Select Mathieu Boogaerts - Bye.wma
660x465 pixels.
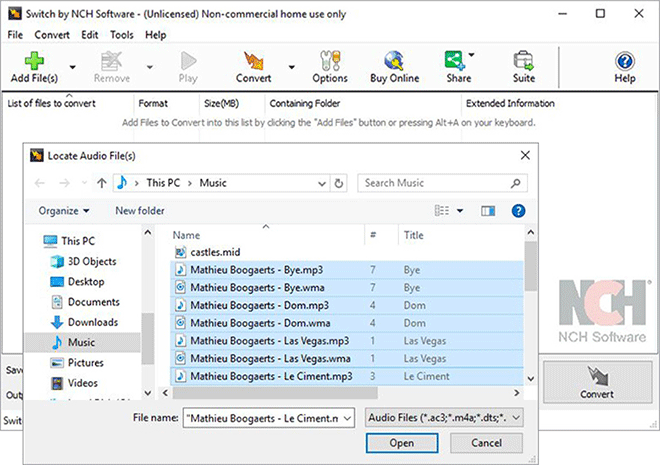346,287
